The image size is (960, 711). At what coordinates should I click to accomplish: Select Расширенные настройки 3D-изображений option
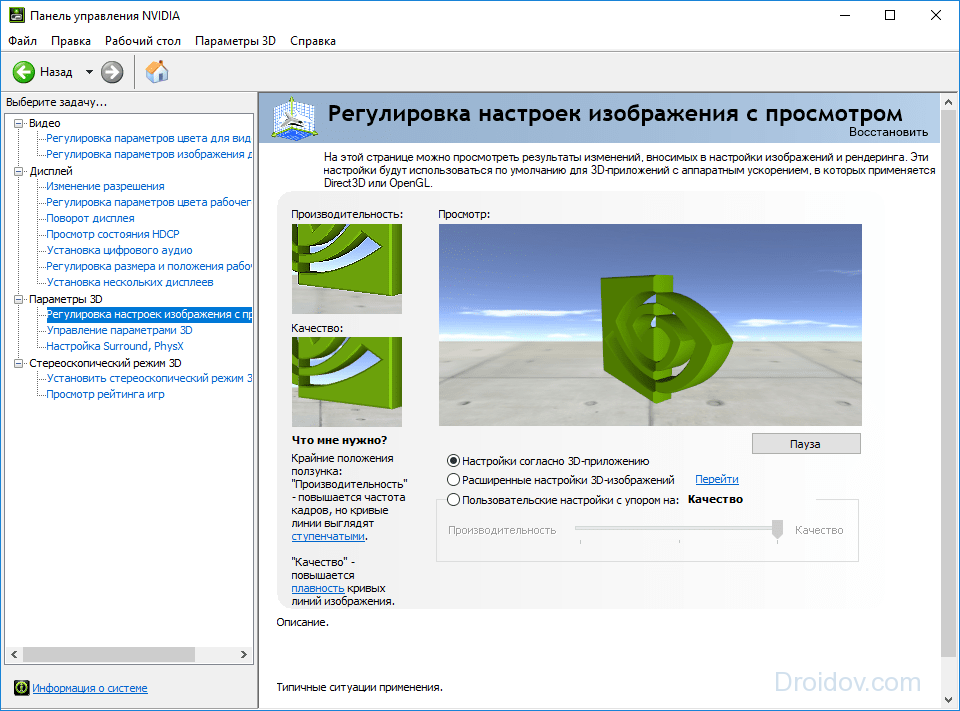tap(454, 480)
